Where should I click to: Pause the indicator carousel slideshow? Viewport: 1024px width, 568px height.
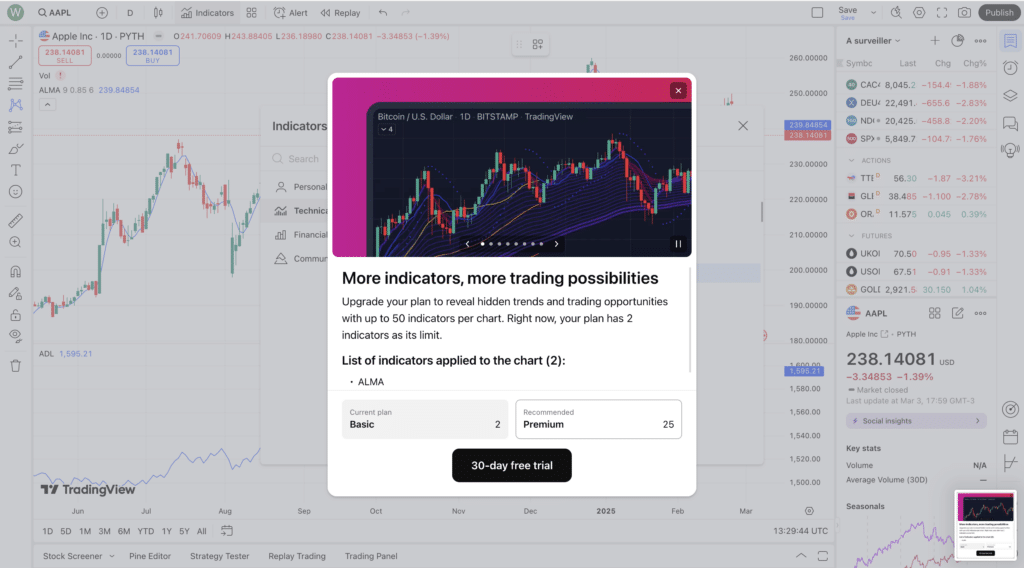click(x=678, y=243)
